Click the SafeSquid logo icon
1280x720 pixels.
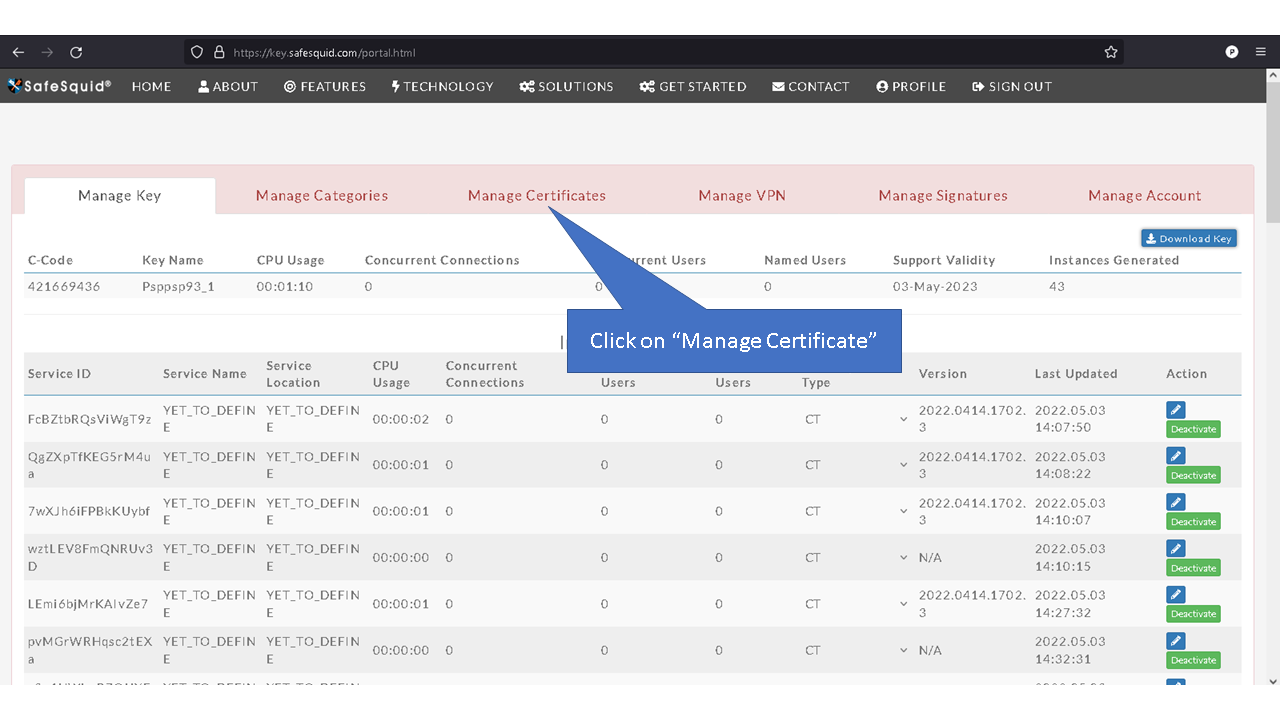tap(16, 86)
